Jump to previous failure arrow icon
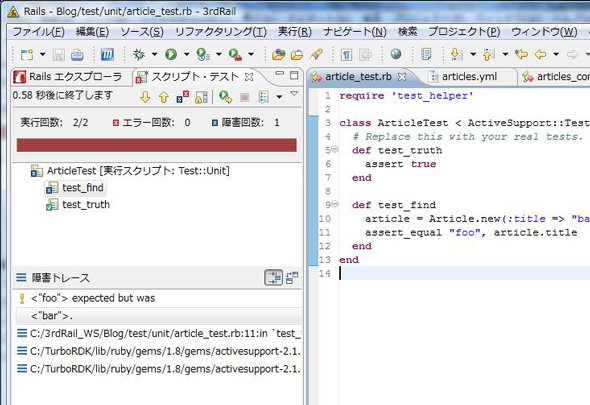 coord(164,97)
